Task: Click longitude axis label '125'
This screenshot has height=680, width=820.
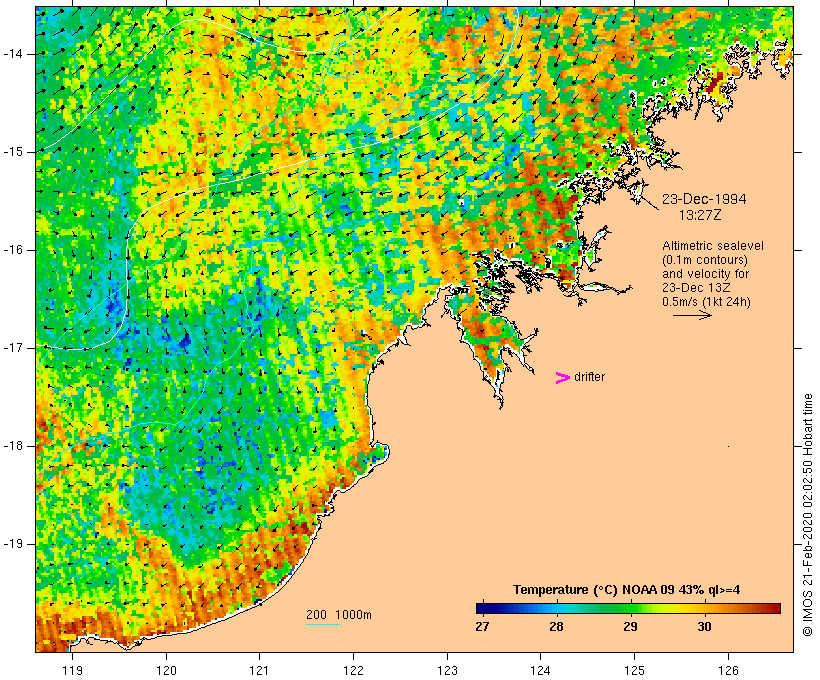Action: [x=634, y=670]
